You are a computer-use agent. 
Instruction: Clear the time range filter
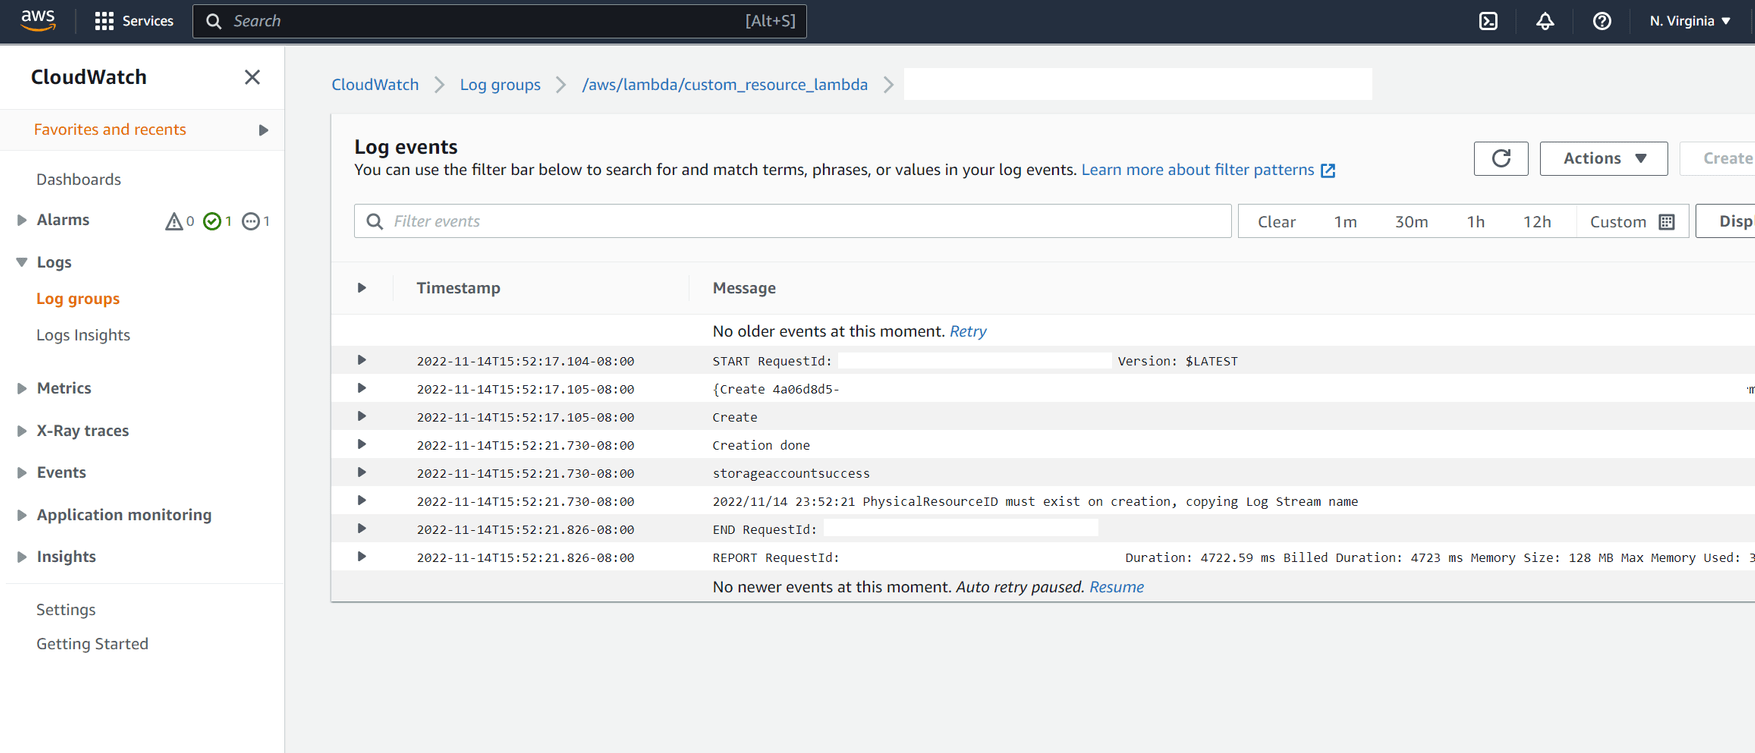tap(1277, 221)
